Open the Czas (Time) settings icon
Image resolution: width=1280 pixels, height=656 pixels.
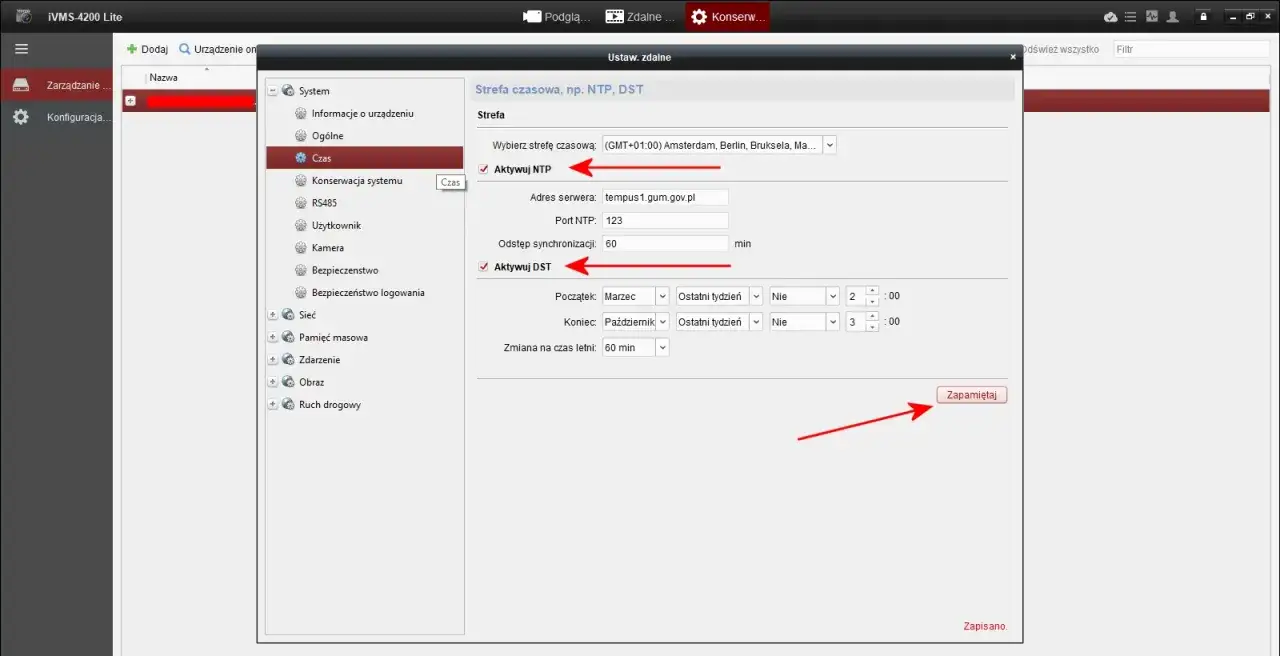click(300, 157)
